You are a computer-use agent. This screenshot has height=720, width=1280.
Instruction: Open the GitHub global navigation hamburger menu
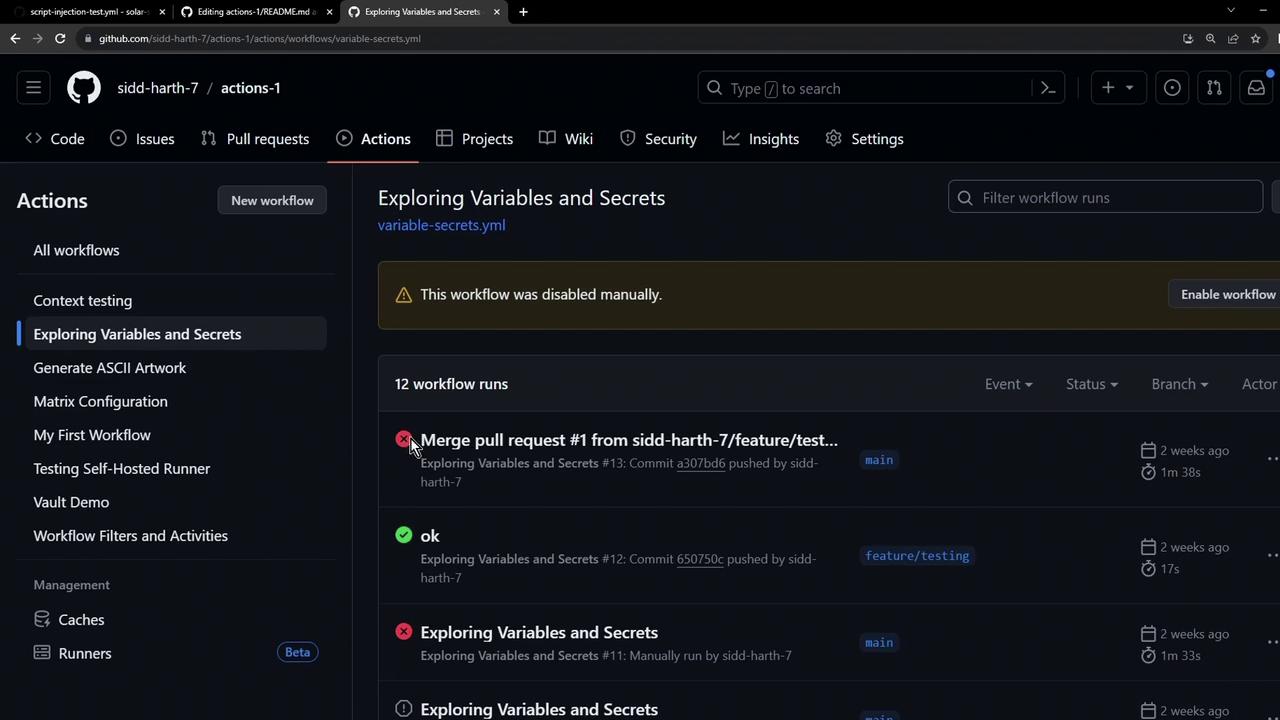[33, 88]
